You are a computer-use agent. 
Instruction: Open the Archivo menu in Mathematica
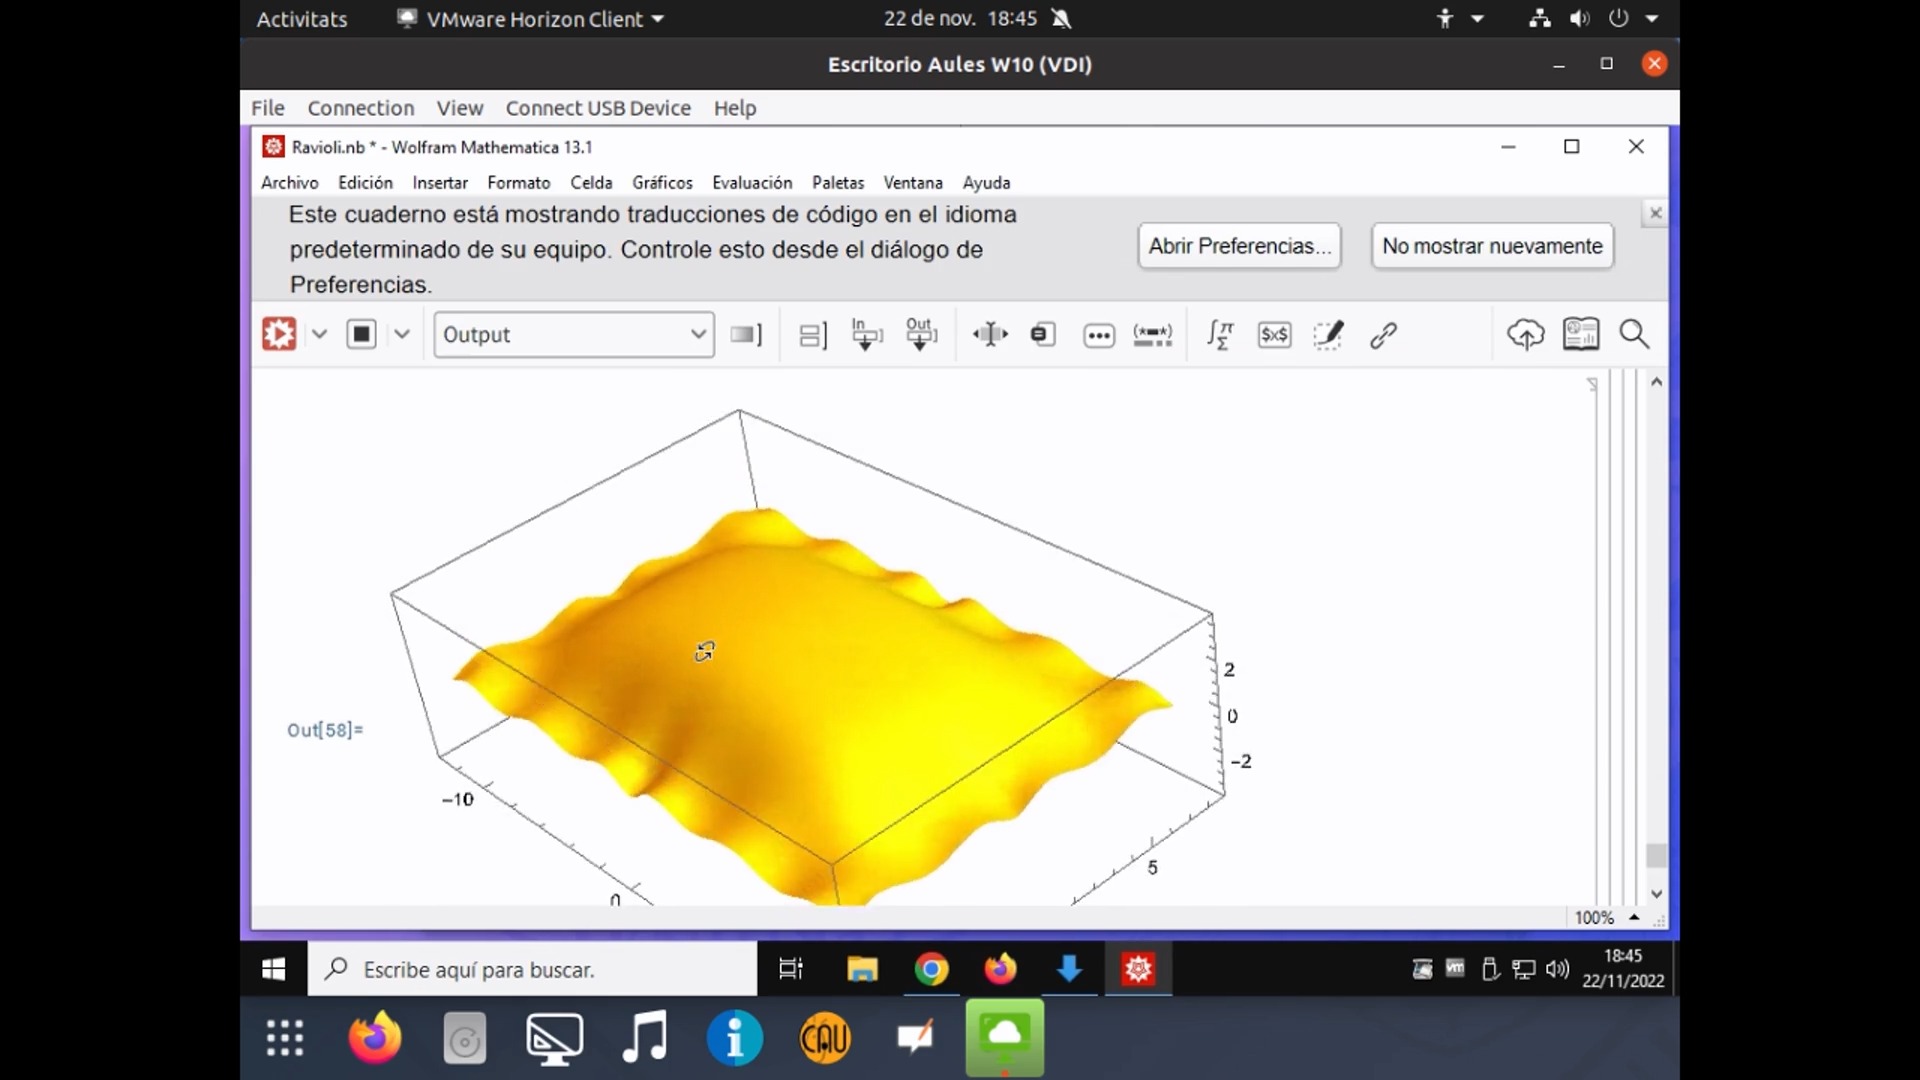pos(289,182)
